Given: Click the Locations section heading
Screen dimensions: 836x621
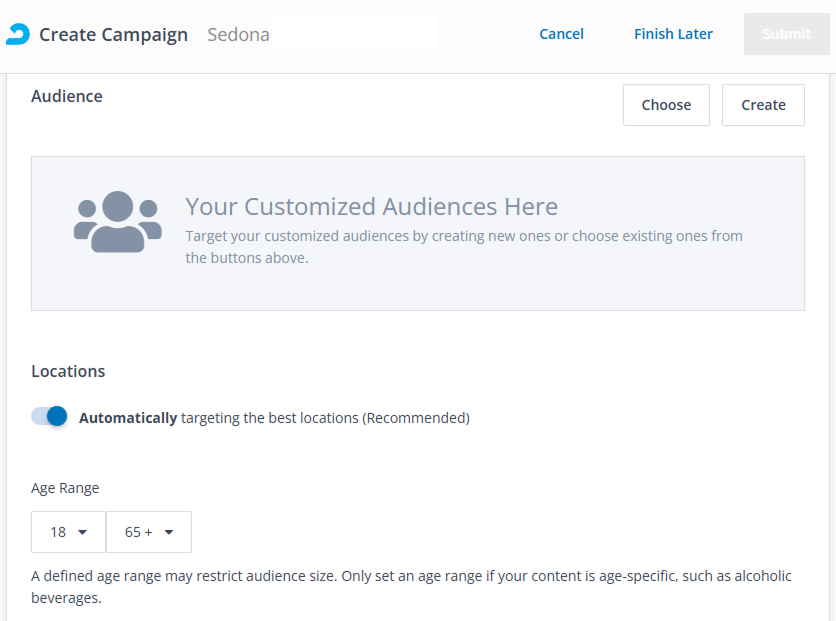Looking at the screenshot, I should pos(68,371).
